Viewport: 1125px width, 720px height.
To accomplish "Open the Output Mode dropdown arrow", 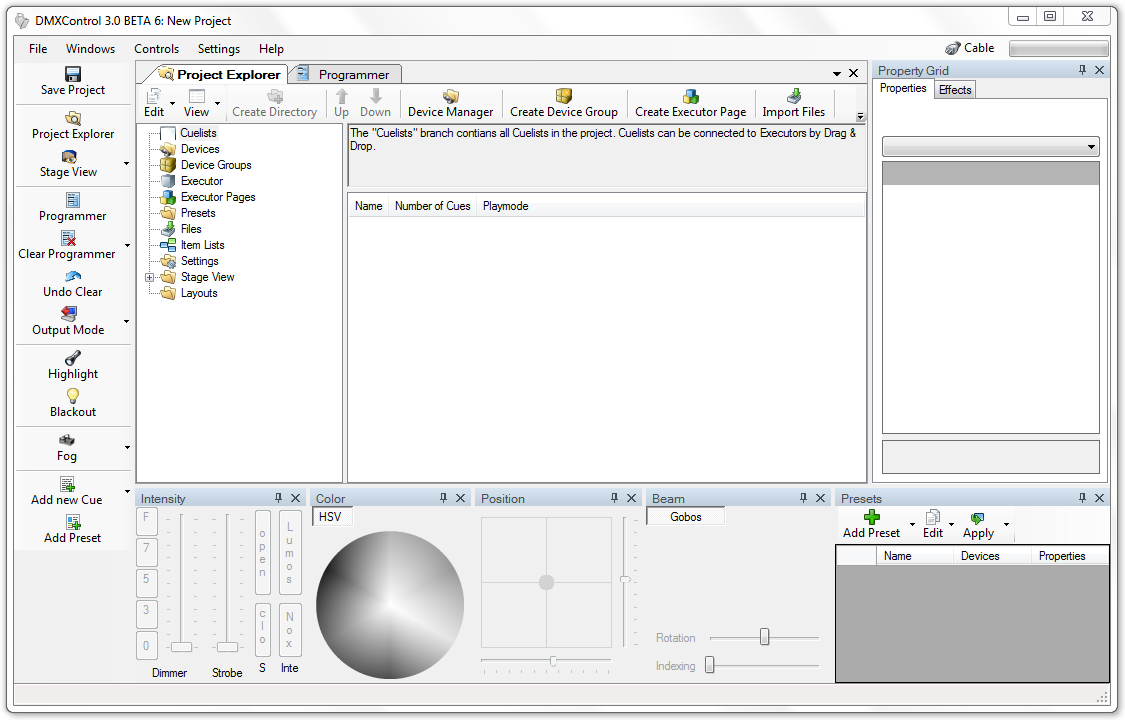I will click(127, 322).
